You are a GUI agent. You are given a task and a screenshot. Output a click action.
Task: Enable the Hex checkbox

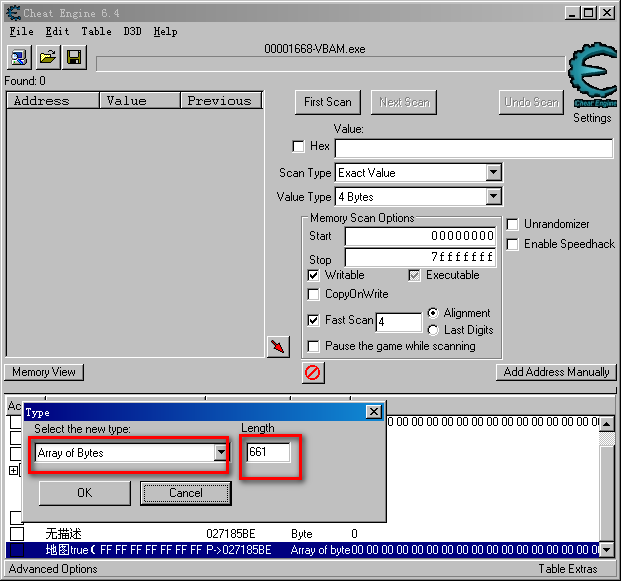(299, 147)
